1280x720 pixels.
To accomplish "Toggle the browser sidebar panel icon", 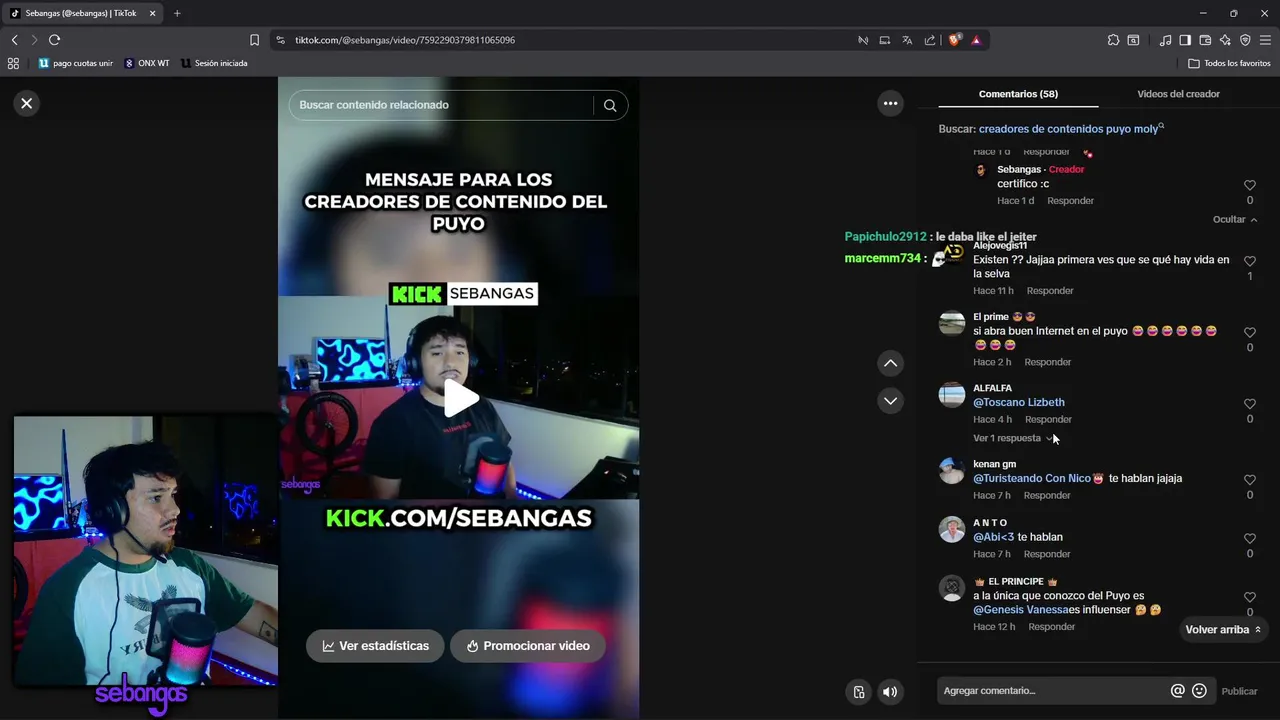I will click(1185, 40).
